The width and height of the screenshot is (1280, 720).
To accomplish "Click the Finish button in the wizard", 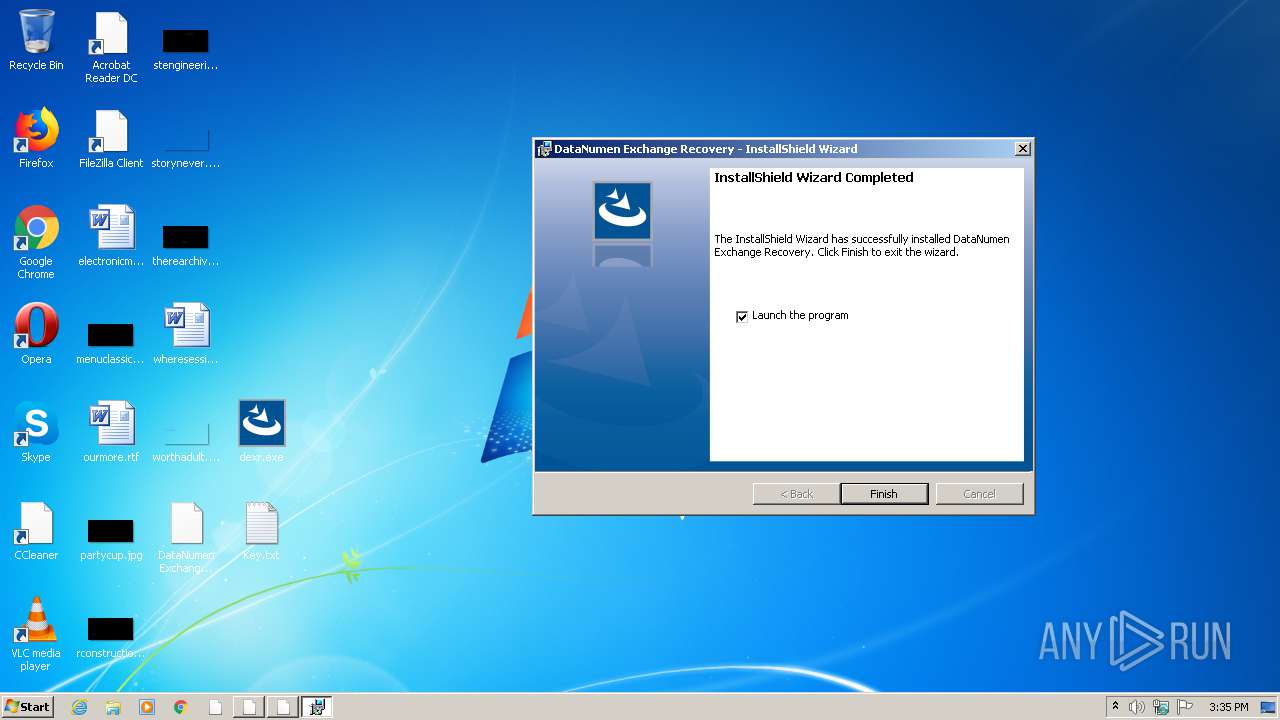I will pyautogui.click(x=884, y=494).
